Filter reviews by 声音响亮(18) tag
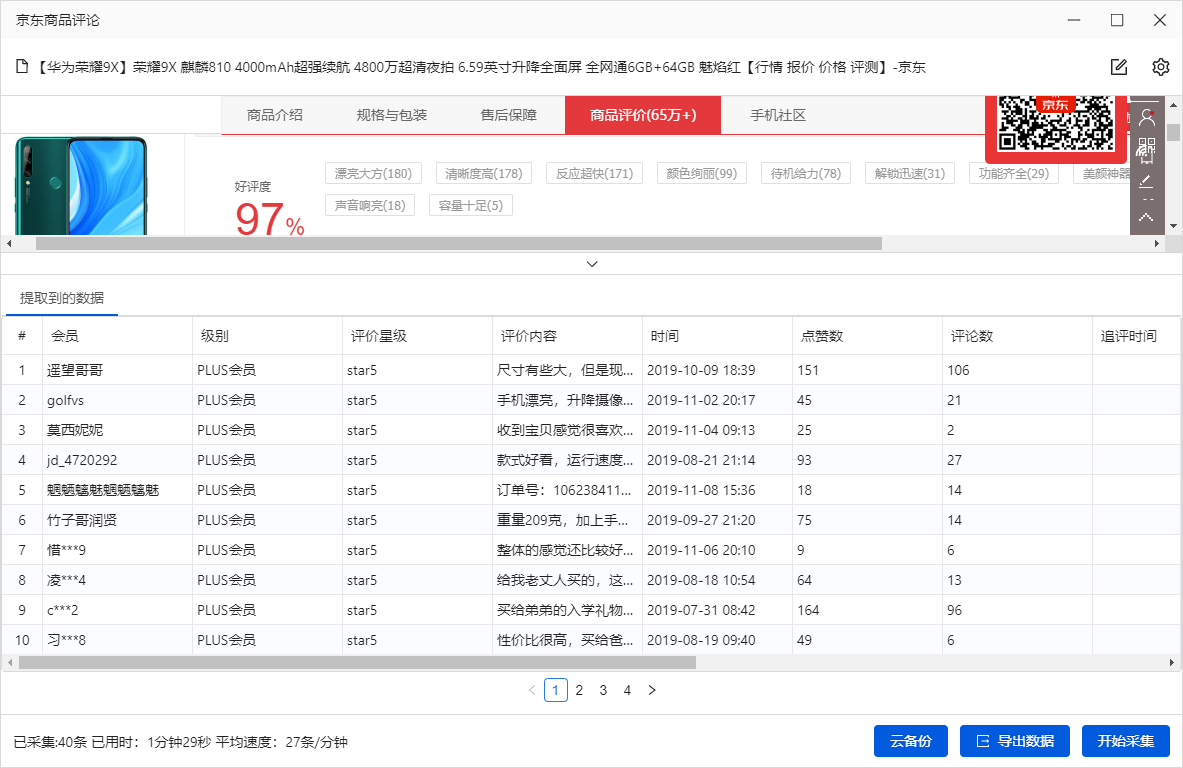The width and height of the screenshot is (1183, 768). (x=370, y=205)
